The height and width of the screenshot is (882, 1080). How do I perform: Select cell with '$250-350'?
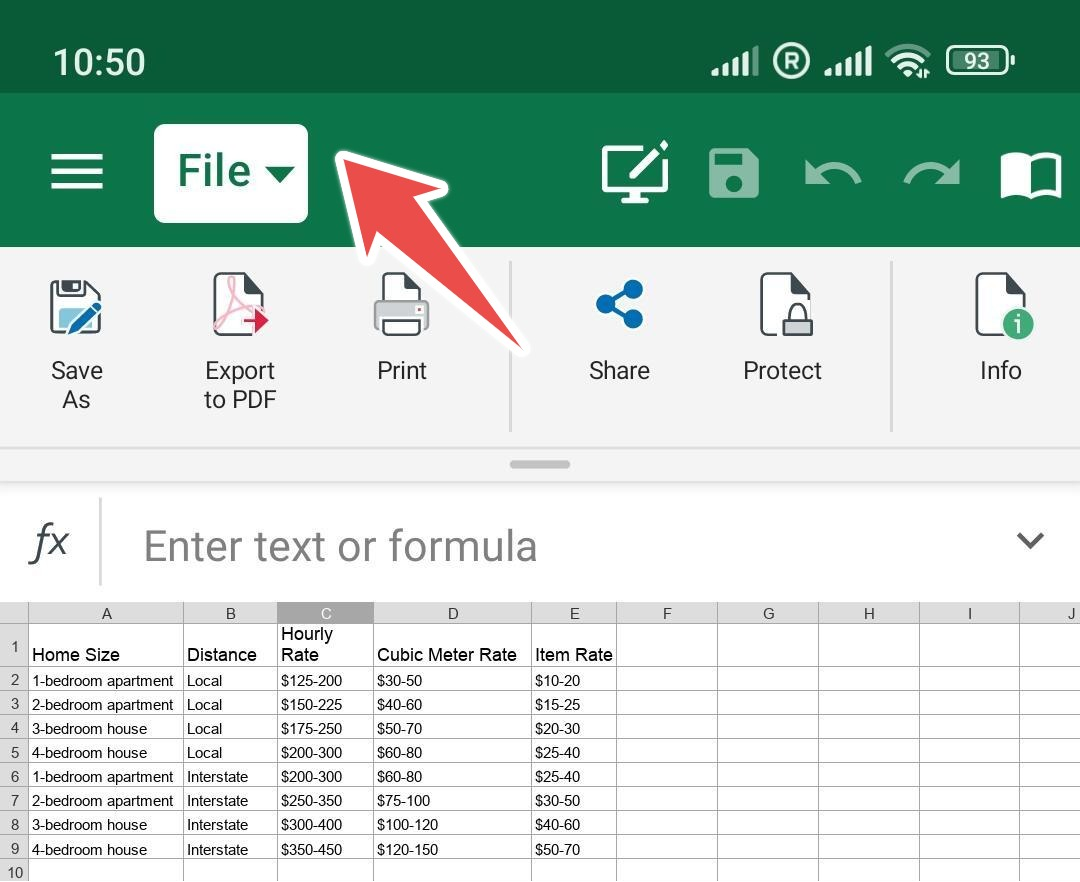325,799
